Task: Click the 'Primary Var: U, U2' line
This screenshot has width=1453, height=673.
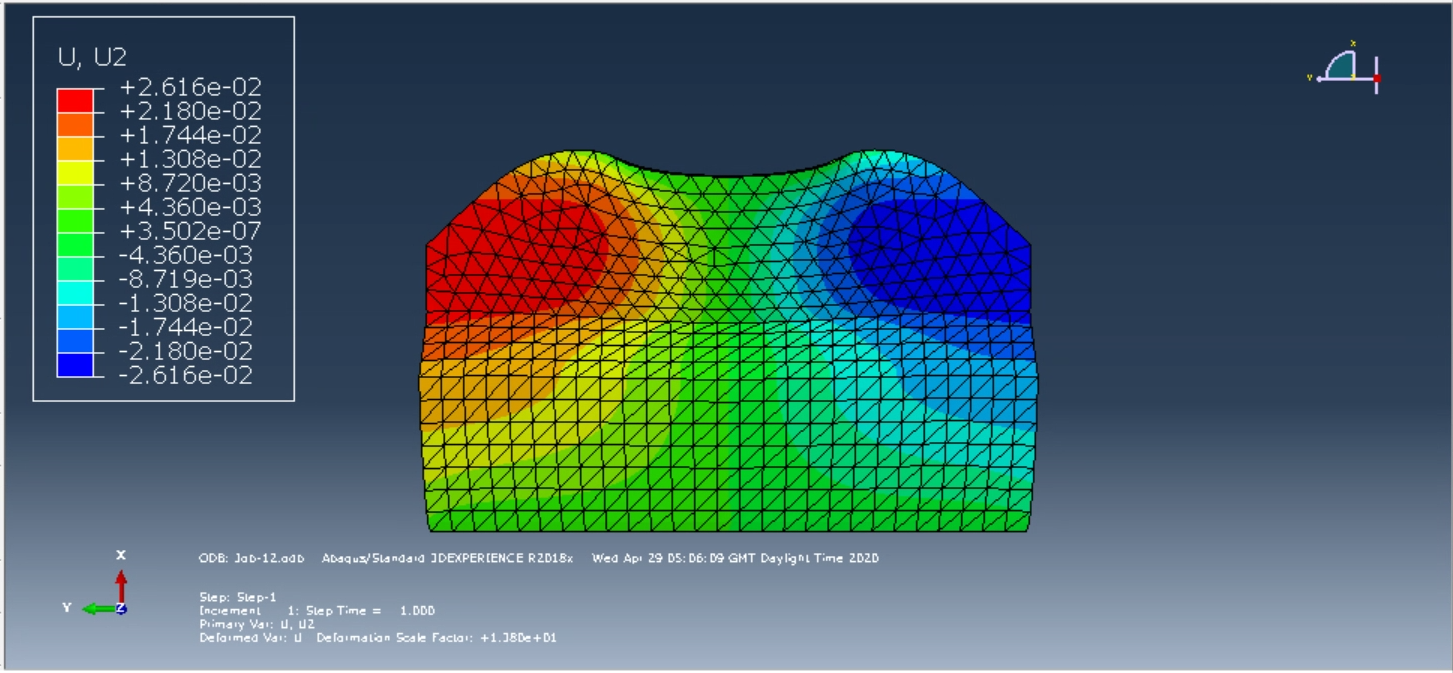Action: 257,623
